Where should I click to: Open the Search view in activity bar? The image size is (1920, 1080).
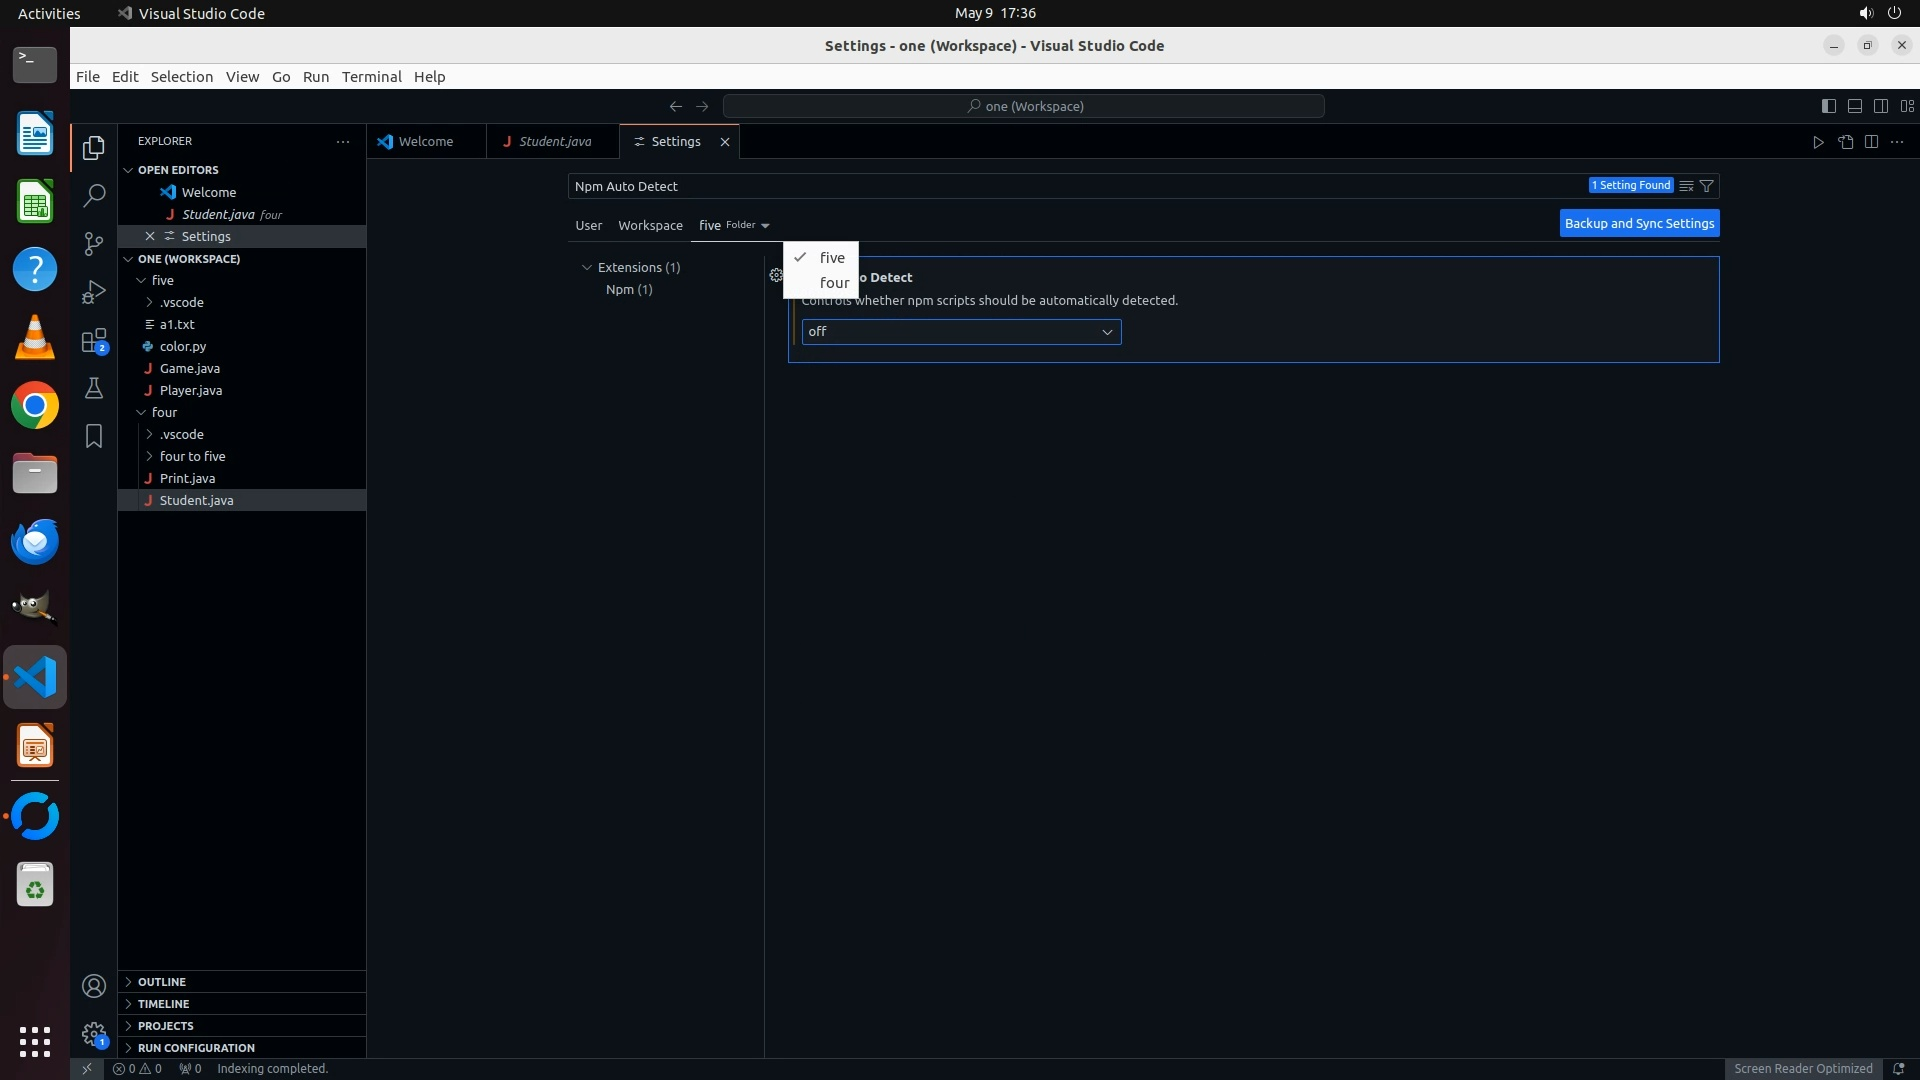click(x=94, y=195)
